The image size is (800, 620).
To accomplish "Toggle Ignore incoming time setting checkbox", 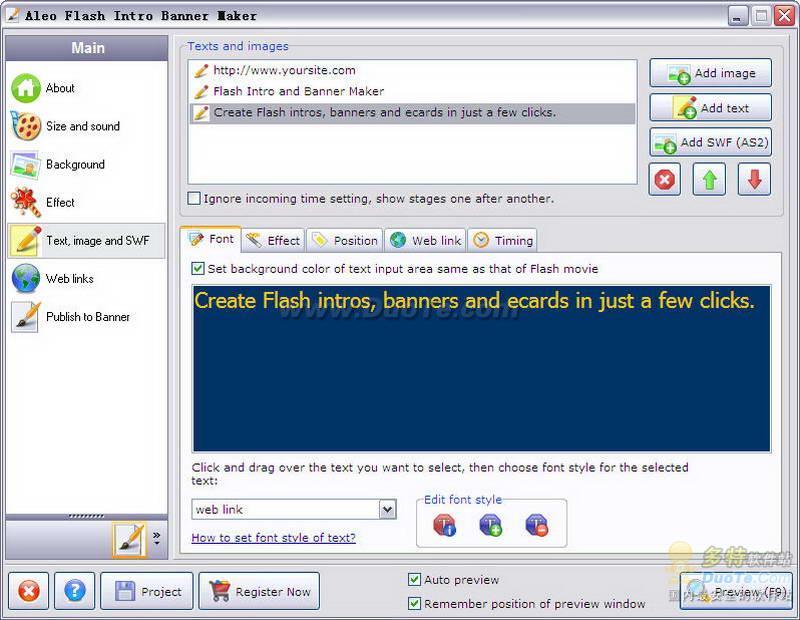I will (x=194, y=199).
